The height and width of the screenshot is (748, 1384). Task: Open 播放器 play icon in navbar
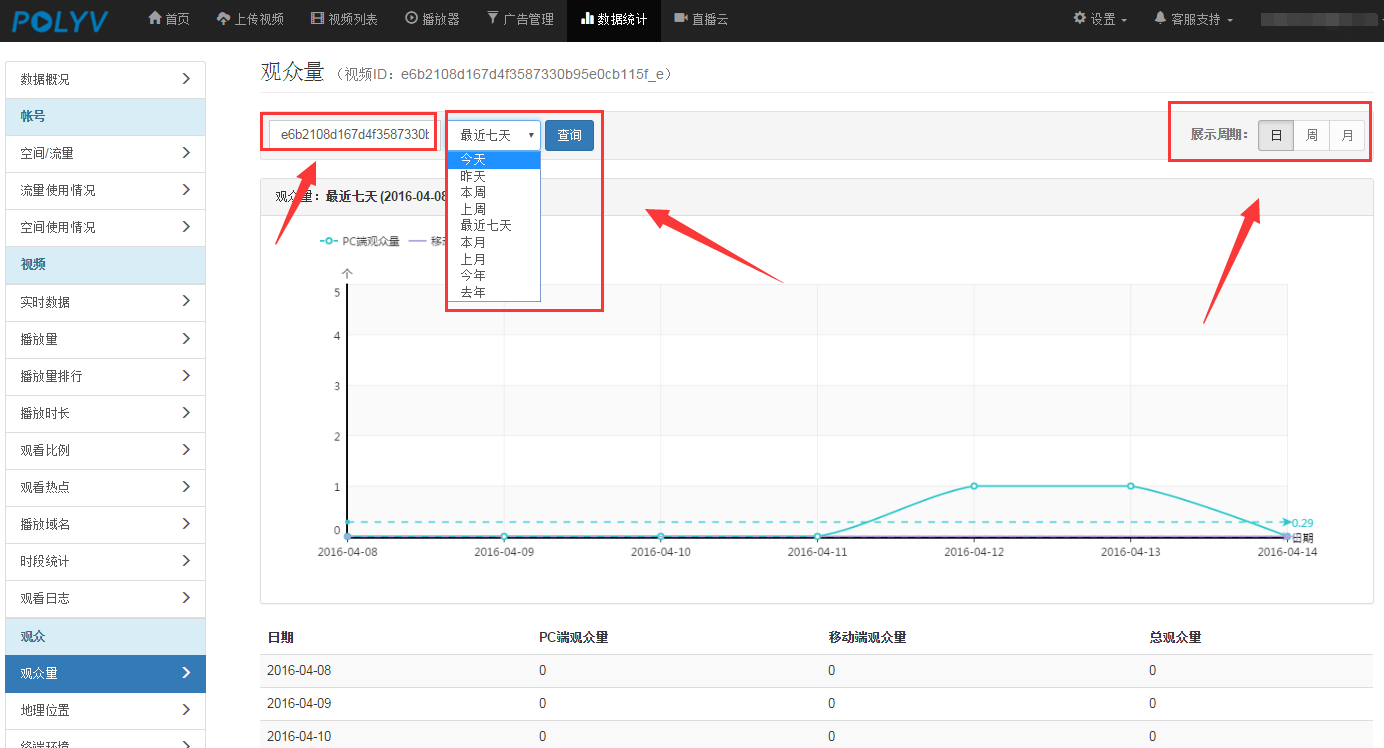tap(411, 19)
